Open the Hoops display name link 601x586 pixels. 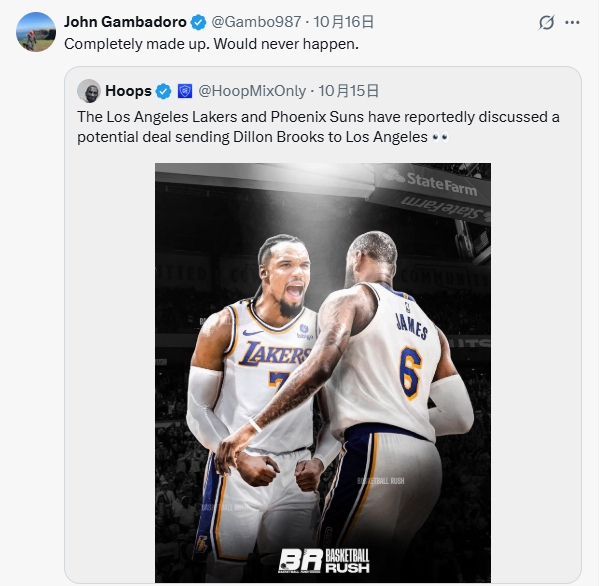coord(127,92)
